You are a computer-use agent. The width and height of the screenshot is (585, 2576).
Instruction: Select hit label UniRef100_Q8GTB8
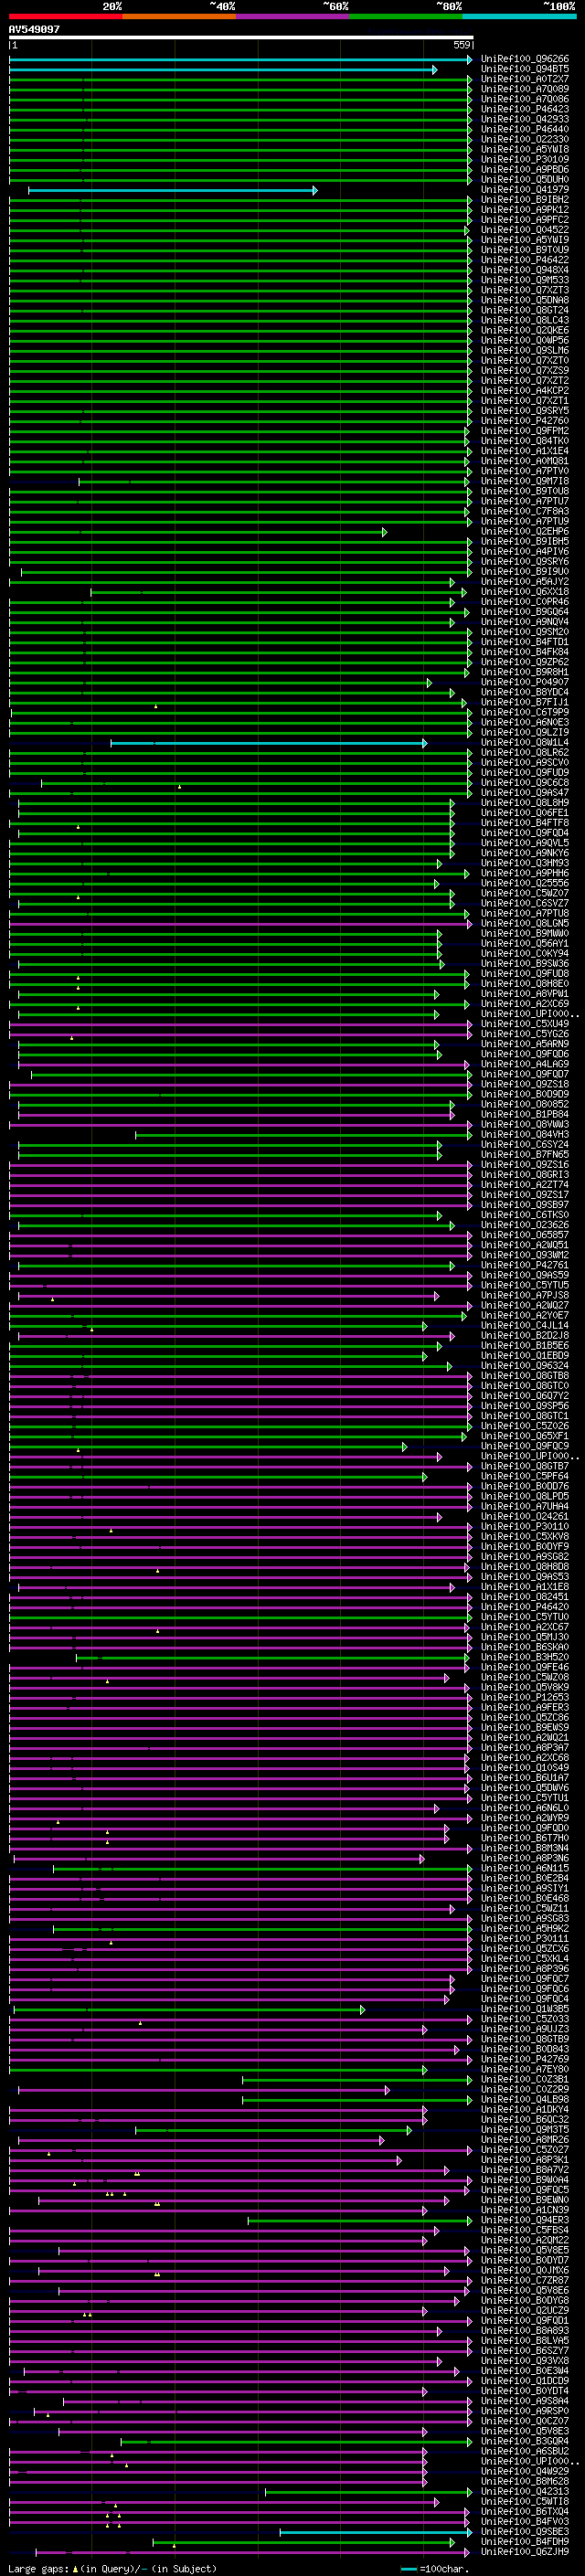pos(524,1375)
